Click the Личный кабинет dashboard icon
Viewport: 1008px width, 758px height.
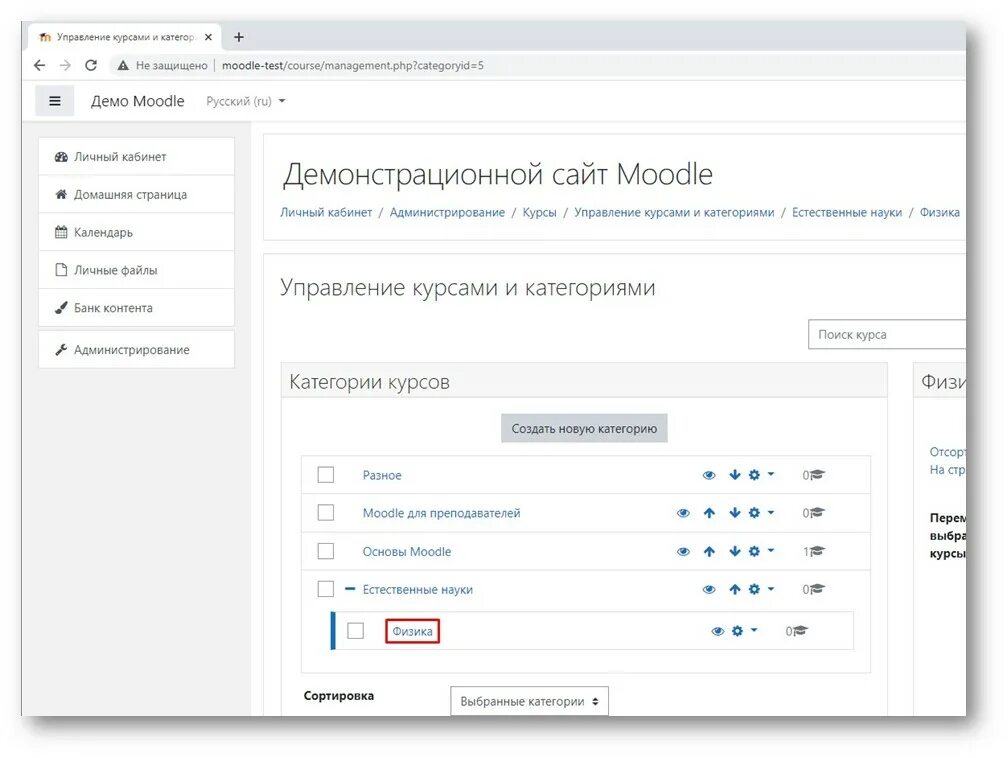(61, 157)
